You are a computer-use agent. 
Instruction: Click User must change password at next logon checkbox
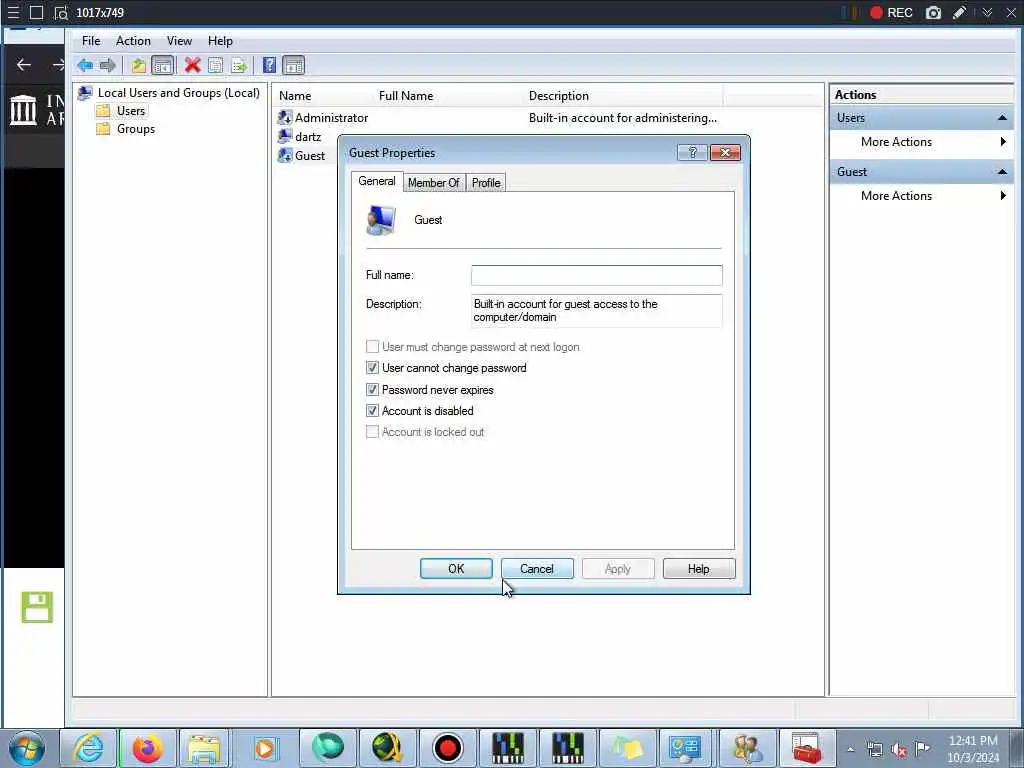click(372, 347)
